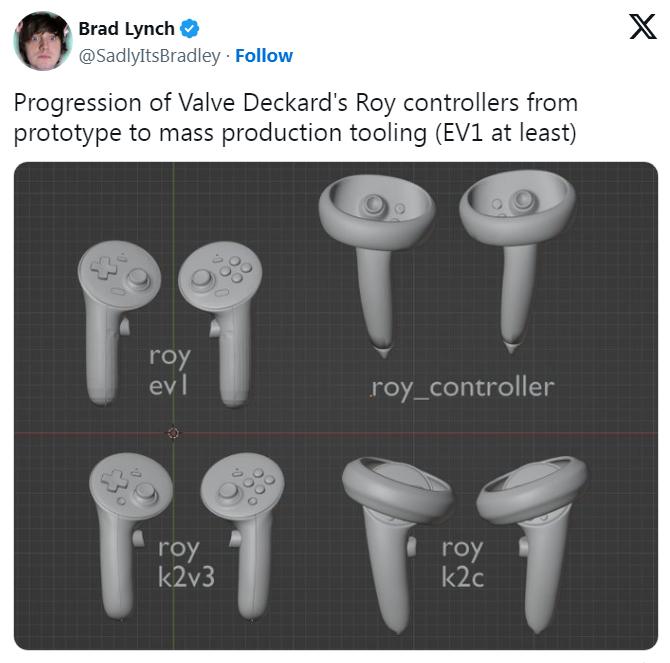Image resolution: width=670 pixels, height=663 pixels.
Task: Click the D-pad on the left roy ev1 controller
Action: pyautogui.click(x=103, y=267)
